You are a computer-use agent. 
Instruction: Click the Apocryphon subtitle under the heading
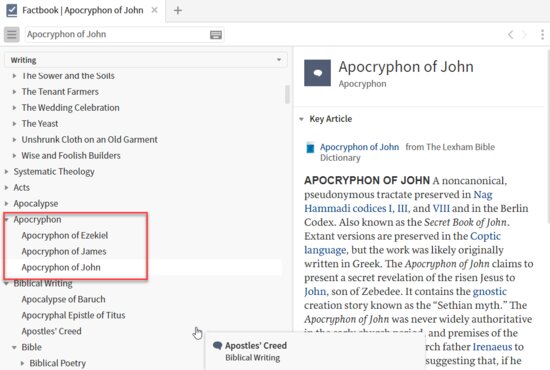(x=362, y=84)
